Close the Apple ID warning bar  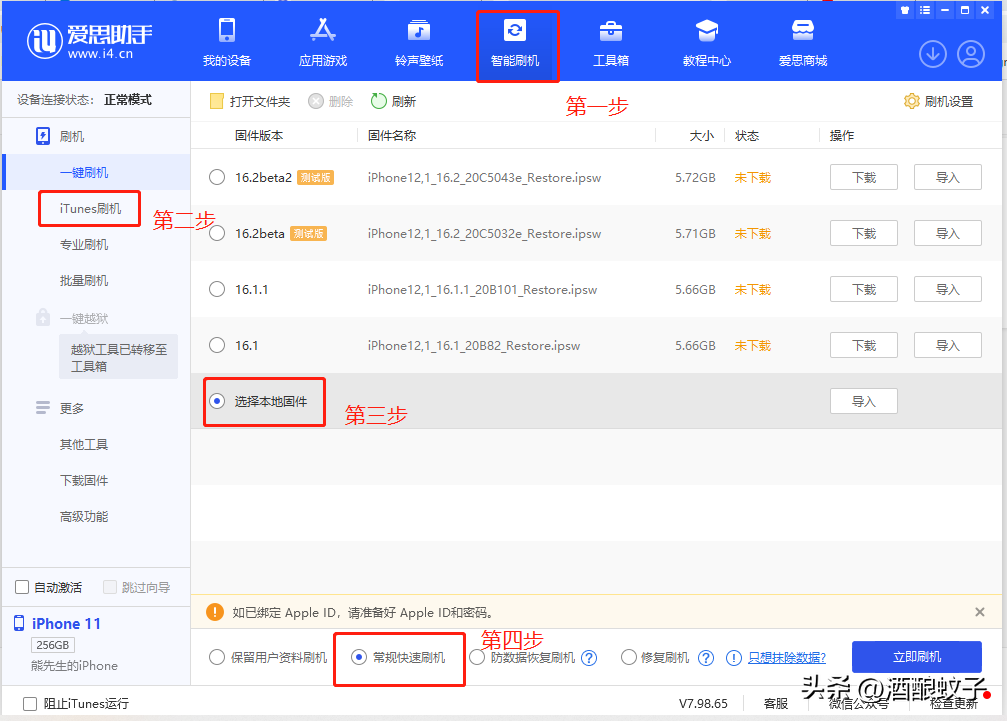click(979, 612)
